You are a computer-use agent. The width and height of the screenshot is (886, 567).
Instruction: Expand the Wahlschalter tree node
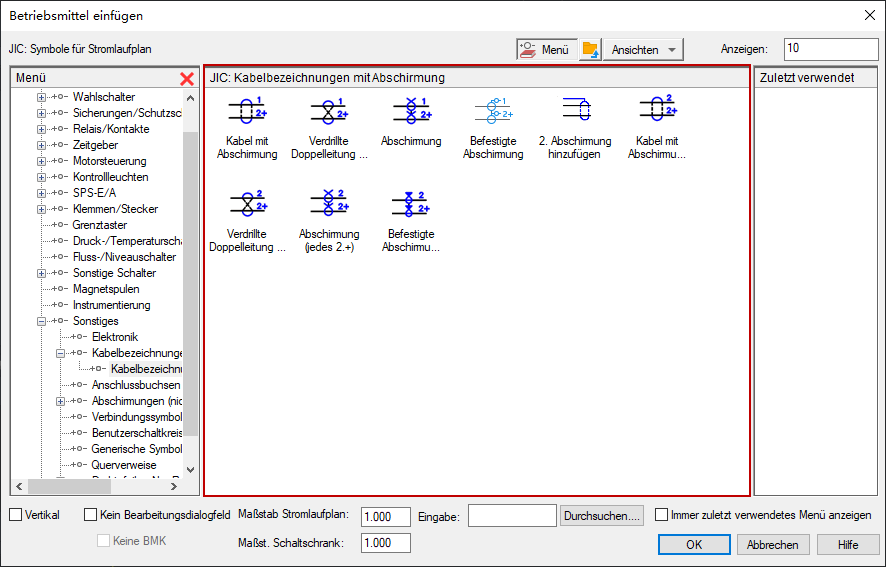coord(41,97)
